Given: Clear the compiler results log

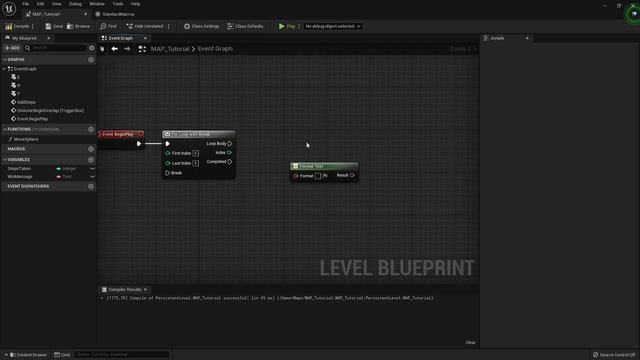Looking at the screenshot, I should point(470,342).
